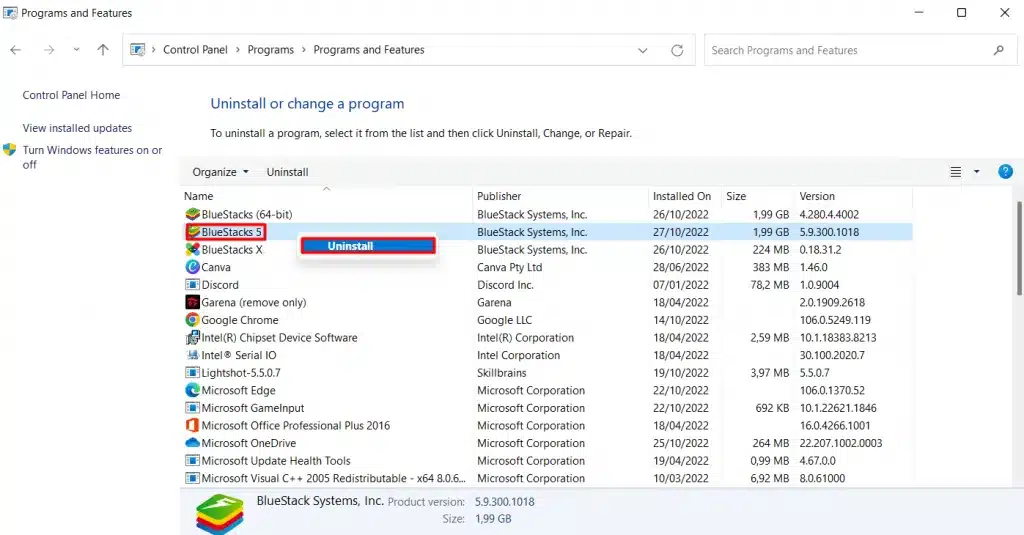Click the BlueStacks (64-bit) program icon

click(x=192, y=214)
